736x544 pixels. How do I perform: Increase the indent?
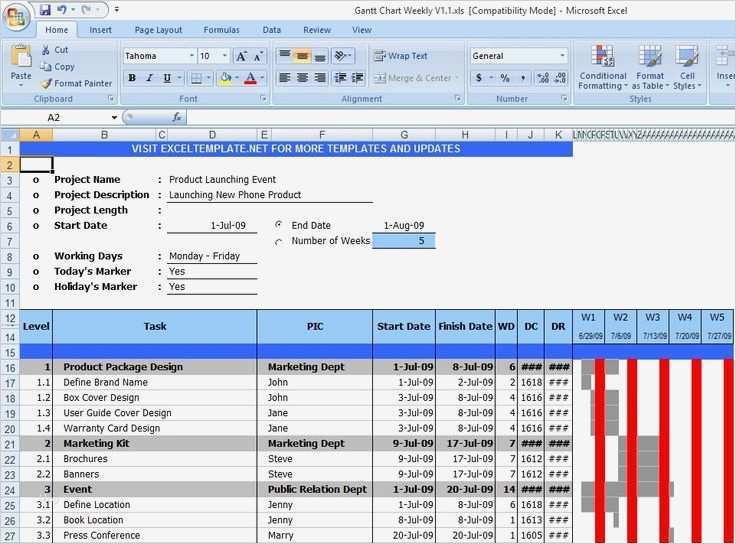tap(358, 78)
